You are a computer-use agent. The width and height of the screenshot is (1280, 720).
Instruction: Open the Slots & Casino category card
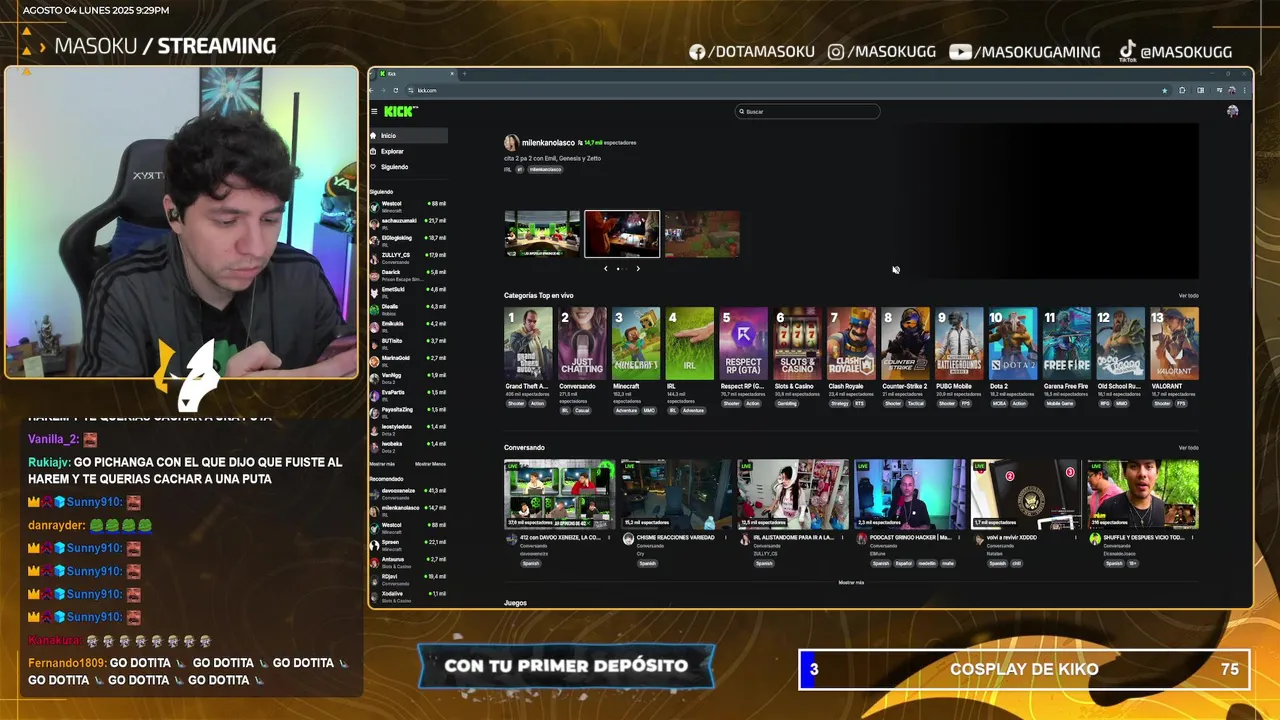(798, 344)
